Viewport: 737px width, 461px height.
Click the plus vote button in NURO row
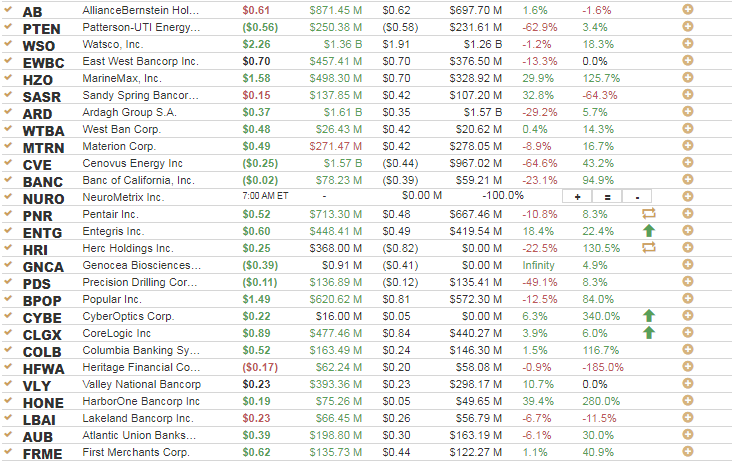point(577,196)
